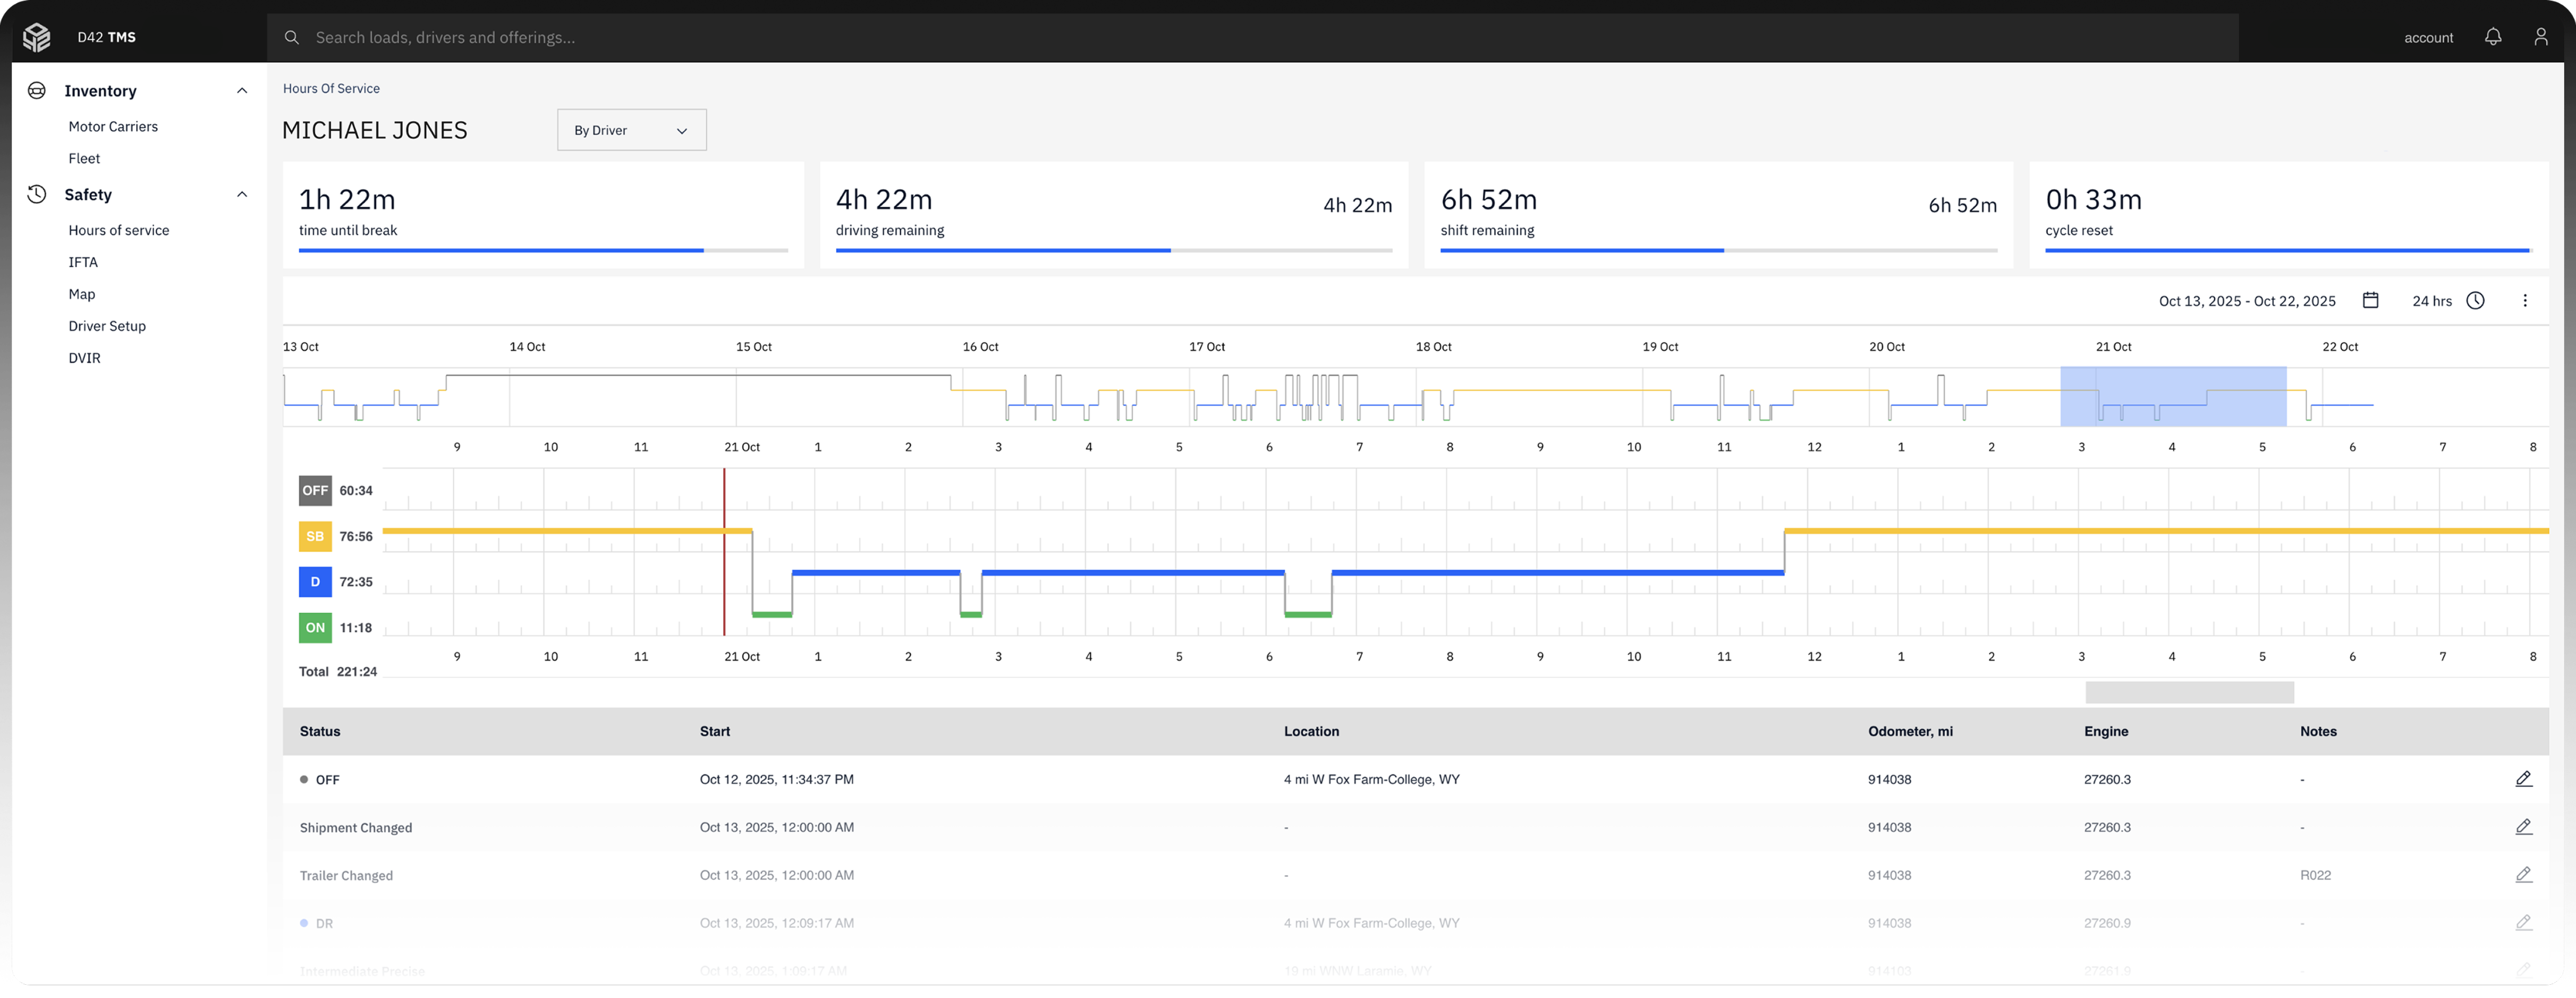The image size is (2576, 998).
Task: Open the Driver Setup page
Action: pyautogui.click(x=107, y=326)
